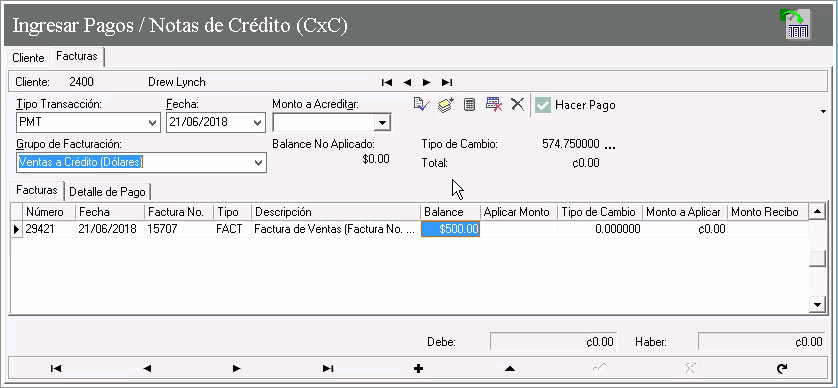
Task: Go to previous record in bottom navigator
Action: pos(147,368)
